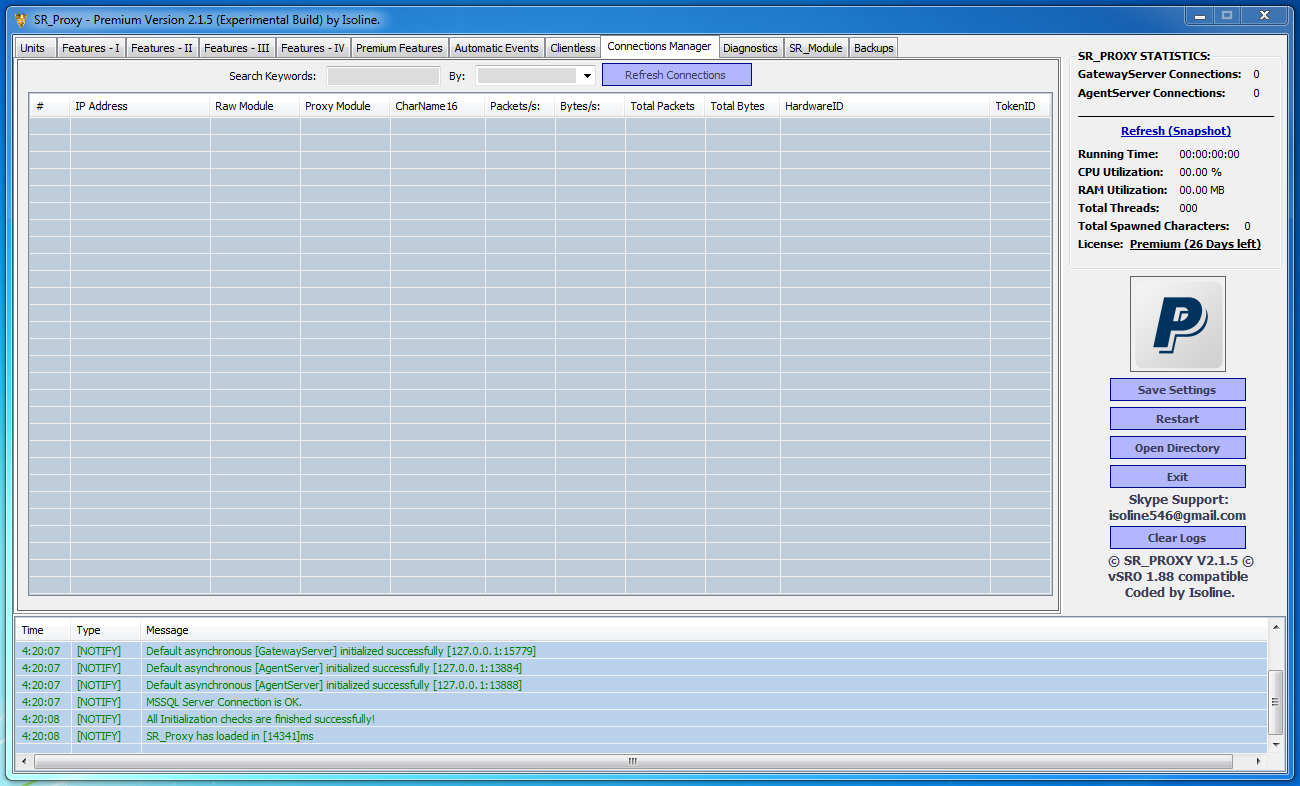This screenshot has height=786, width=1300.
Task: Select 'SR_Proxy has loaded in [14341]ms' entry
Action: 642,736
